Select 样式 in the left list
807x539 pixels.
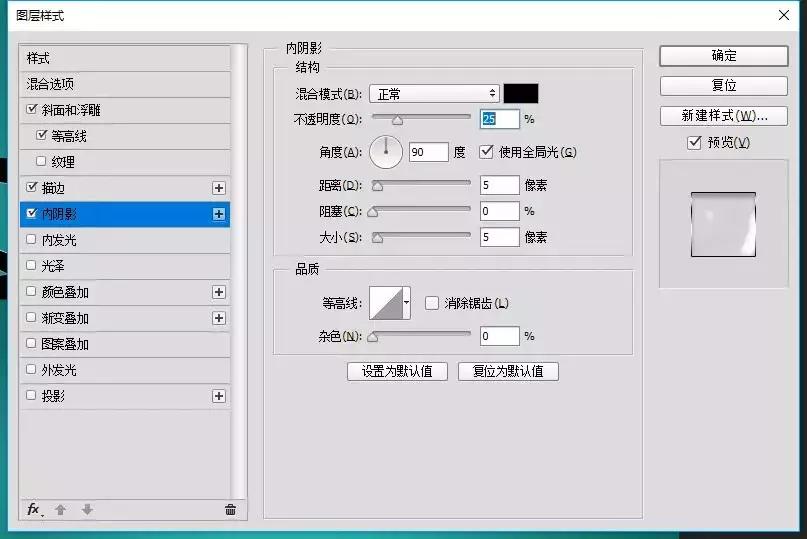click(125, 58)
